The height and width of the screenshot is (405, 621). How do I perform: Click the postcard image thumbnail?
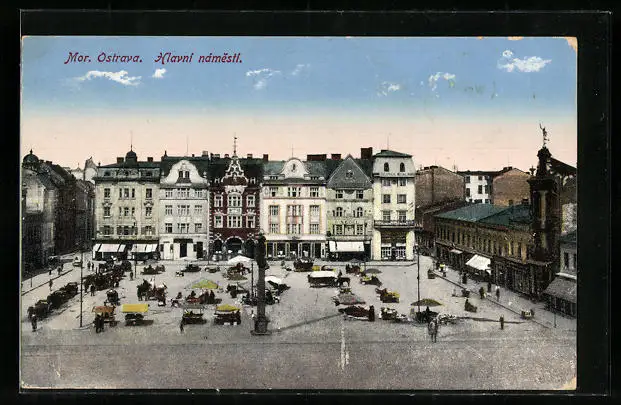point(298,213)
